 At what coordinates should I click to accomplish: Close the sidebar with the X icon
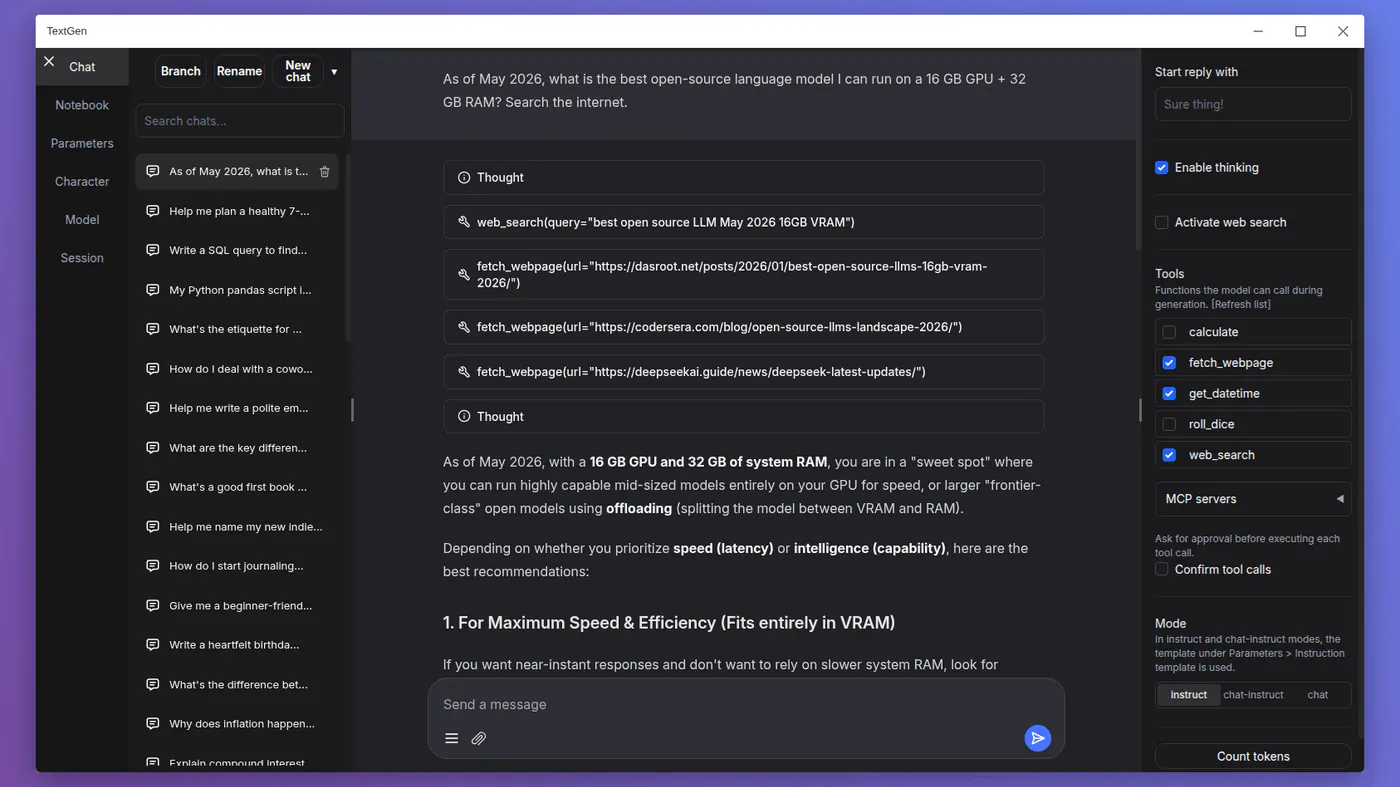(x=49, y=62)
